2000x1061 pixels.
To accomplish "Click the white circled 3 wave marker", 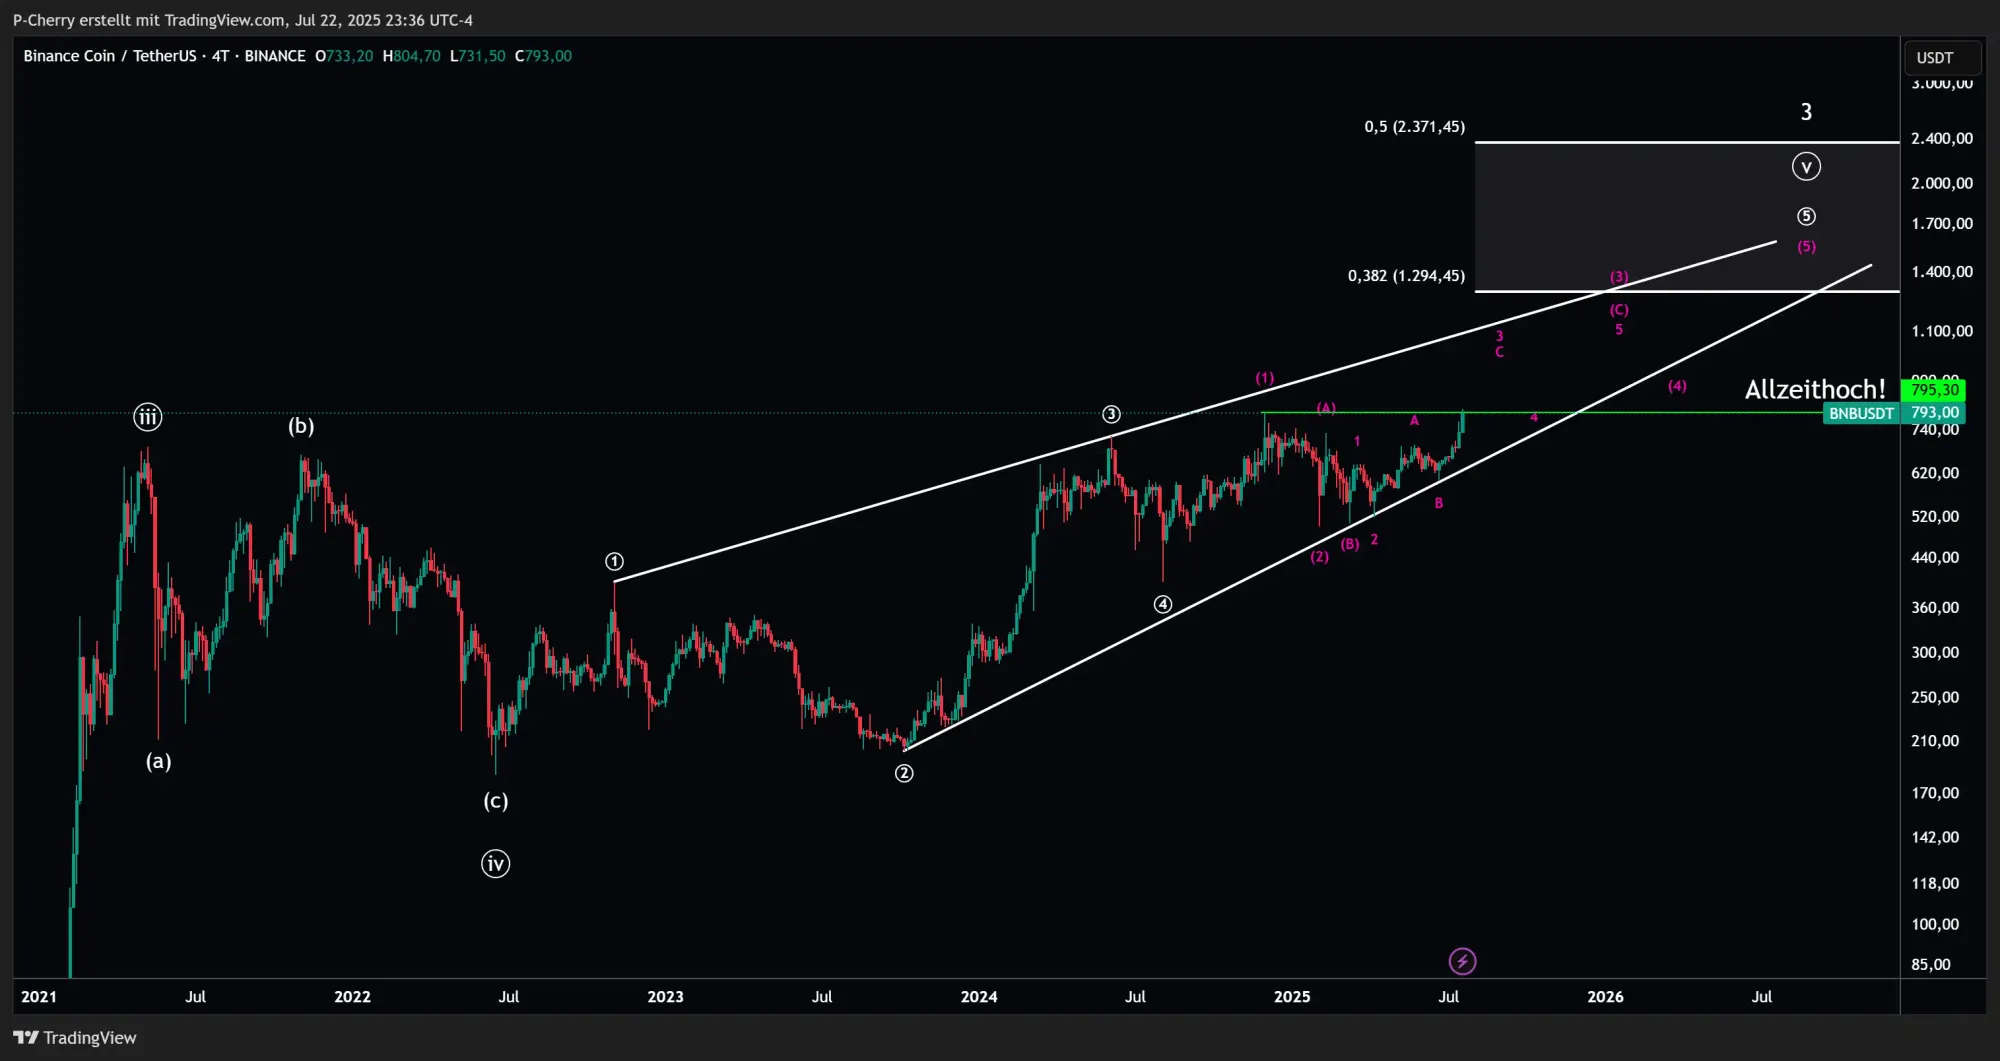I will coord(1111,415).
